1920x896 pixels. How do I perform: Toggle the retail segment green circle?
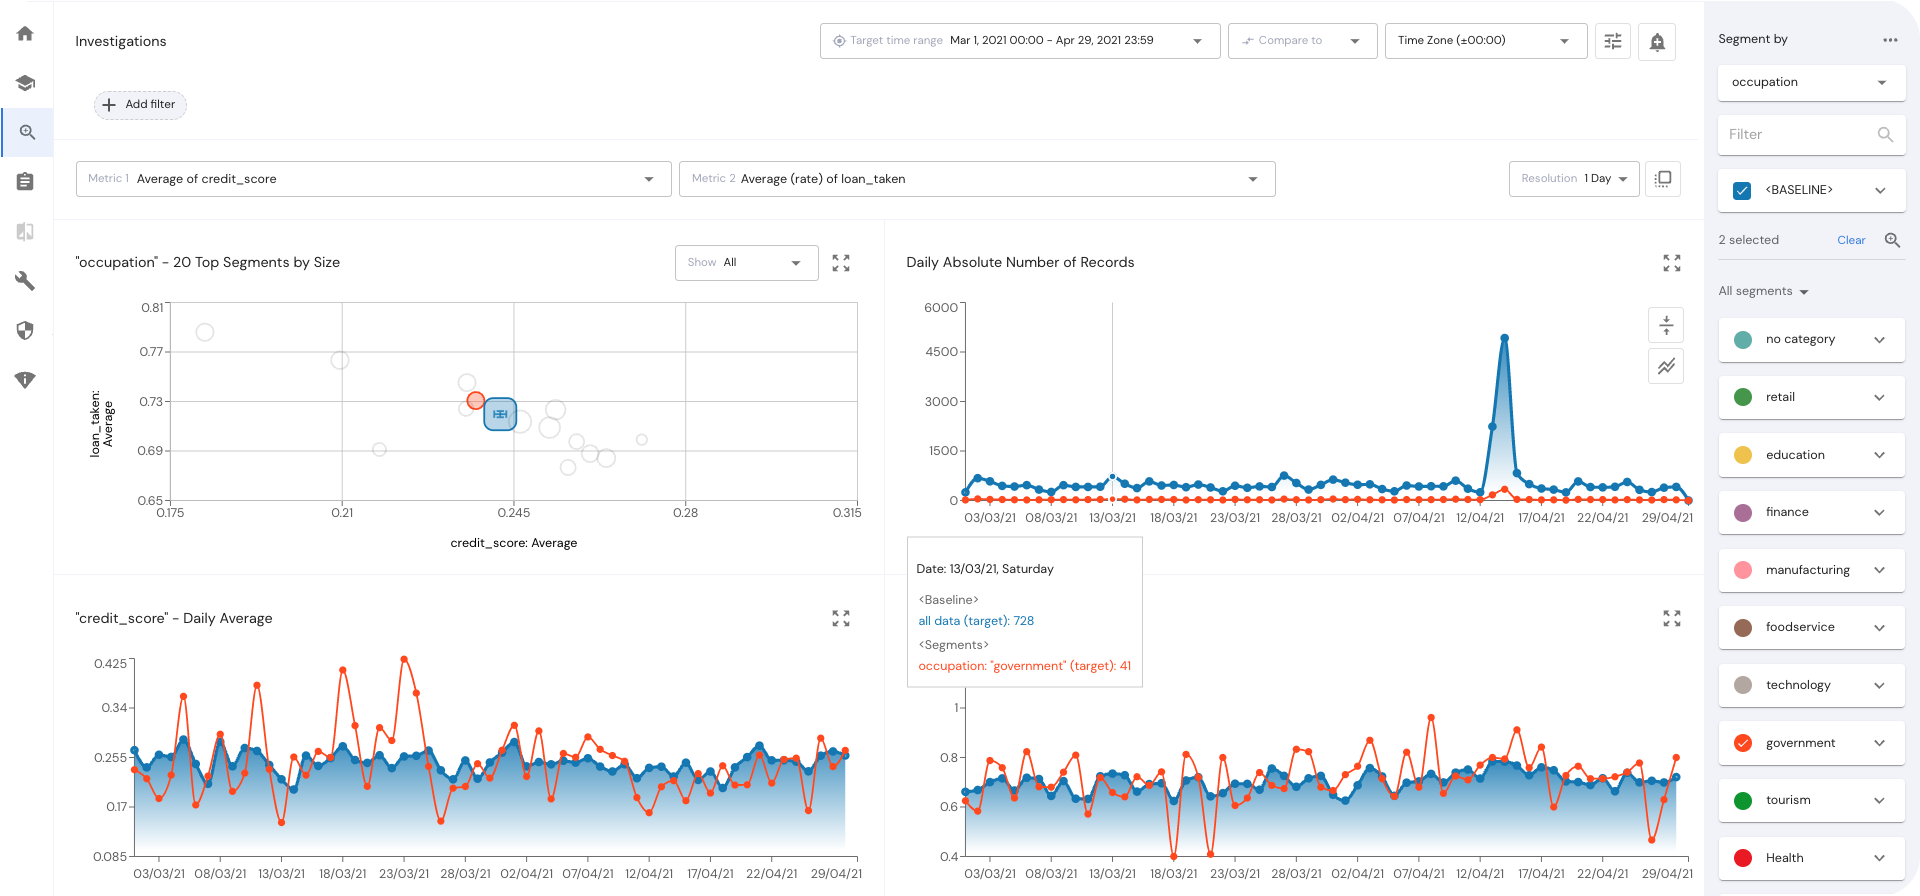click(x=1743, y=397)
